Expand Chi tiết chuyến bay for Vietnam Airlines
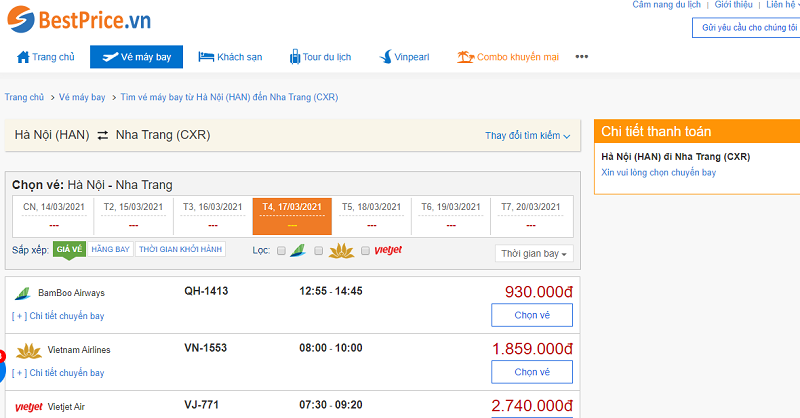Viewport: 800px width, 418px height. coord(58,373)
